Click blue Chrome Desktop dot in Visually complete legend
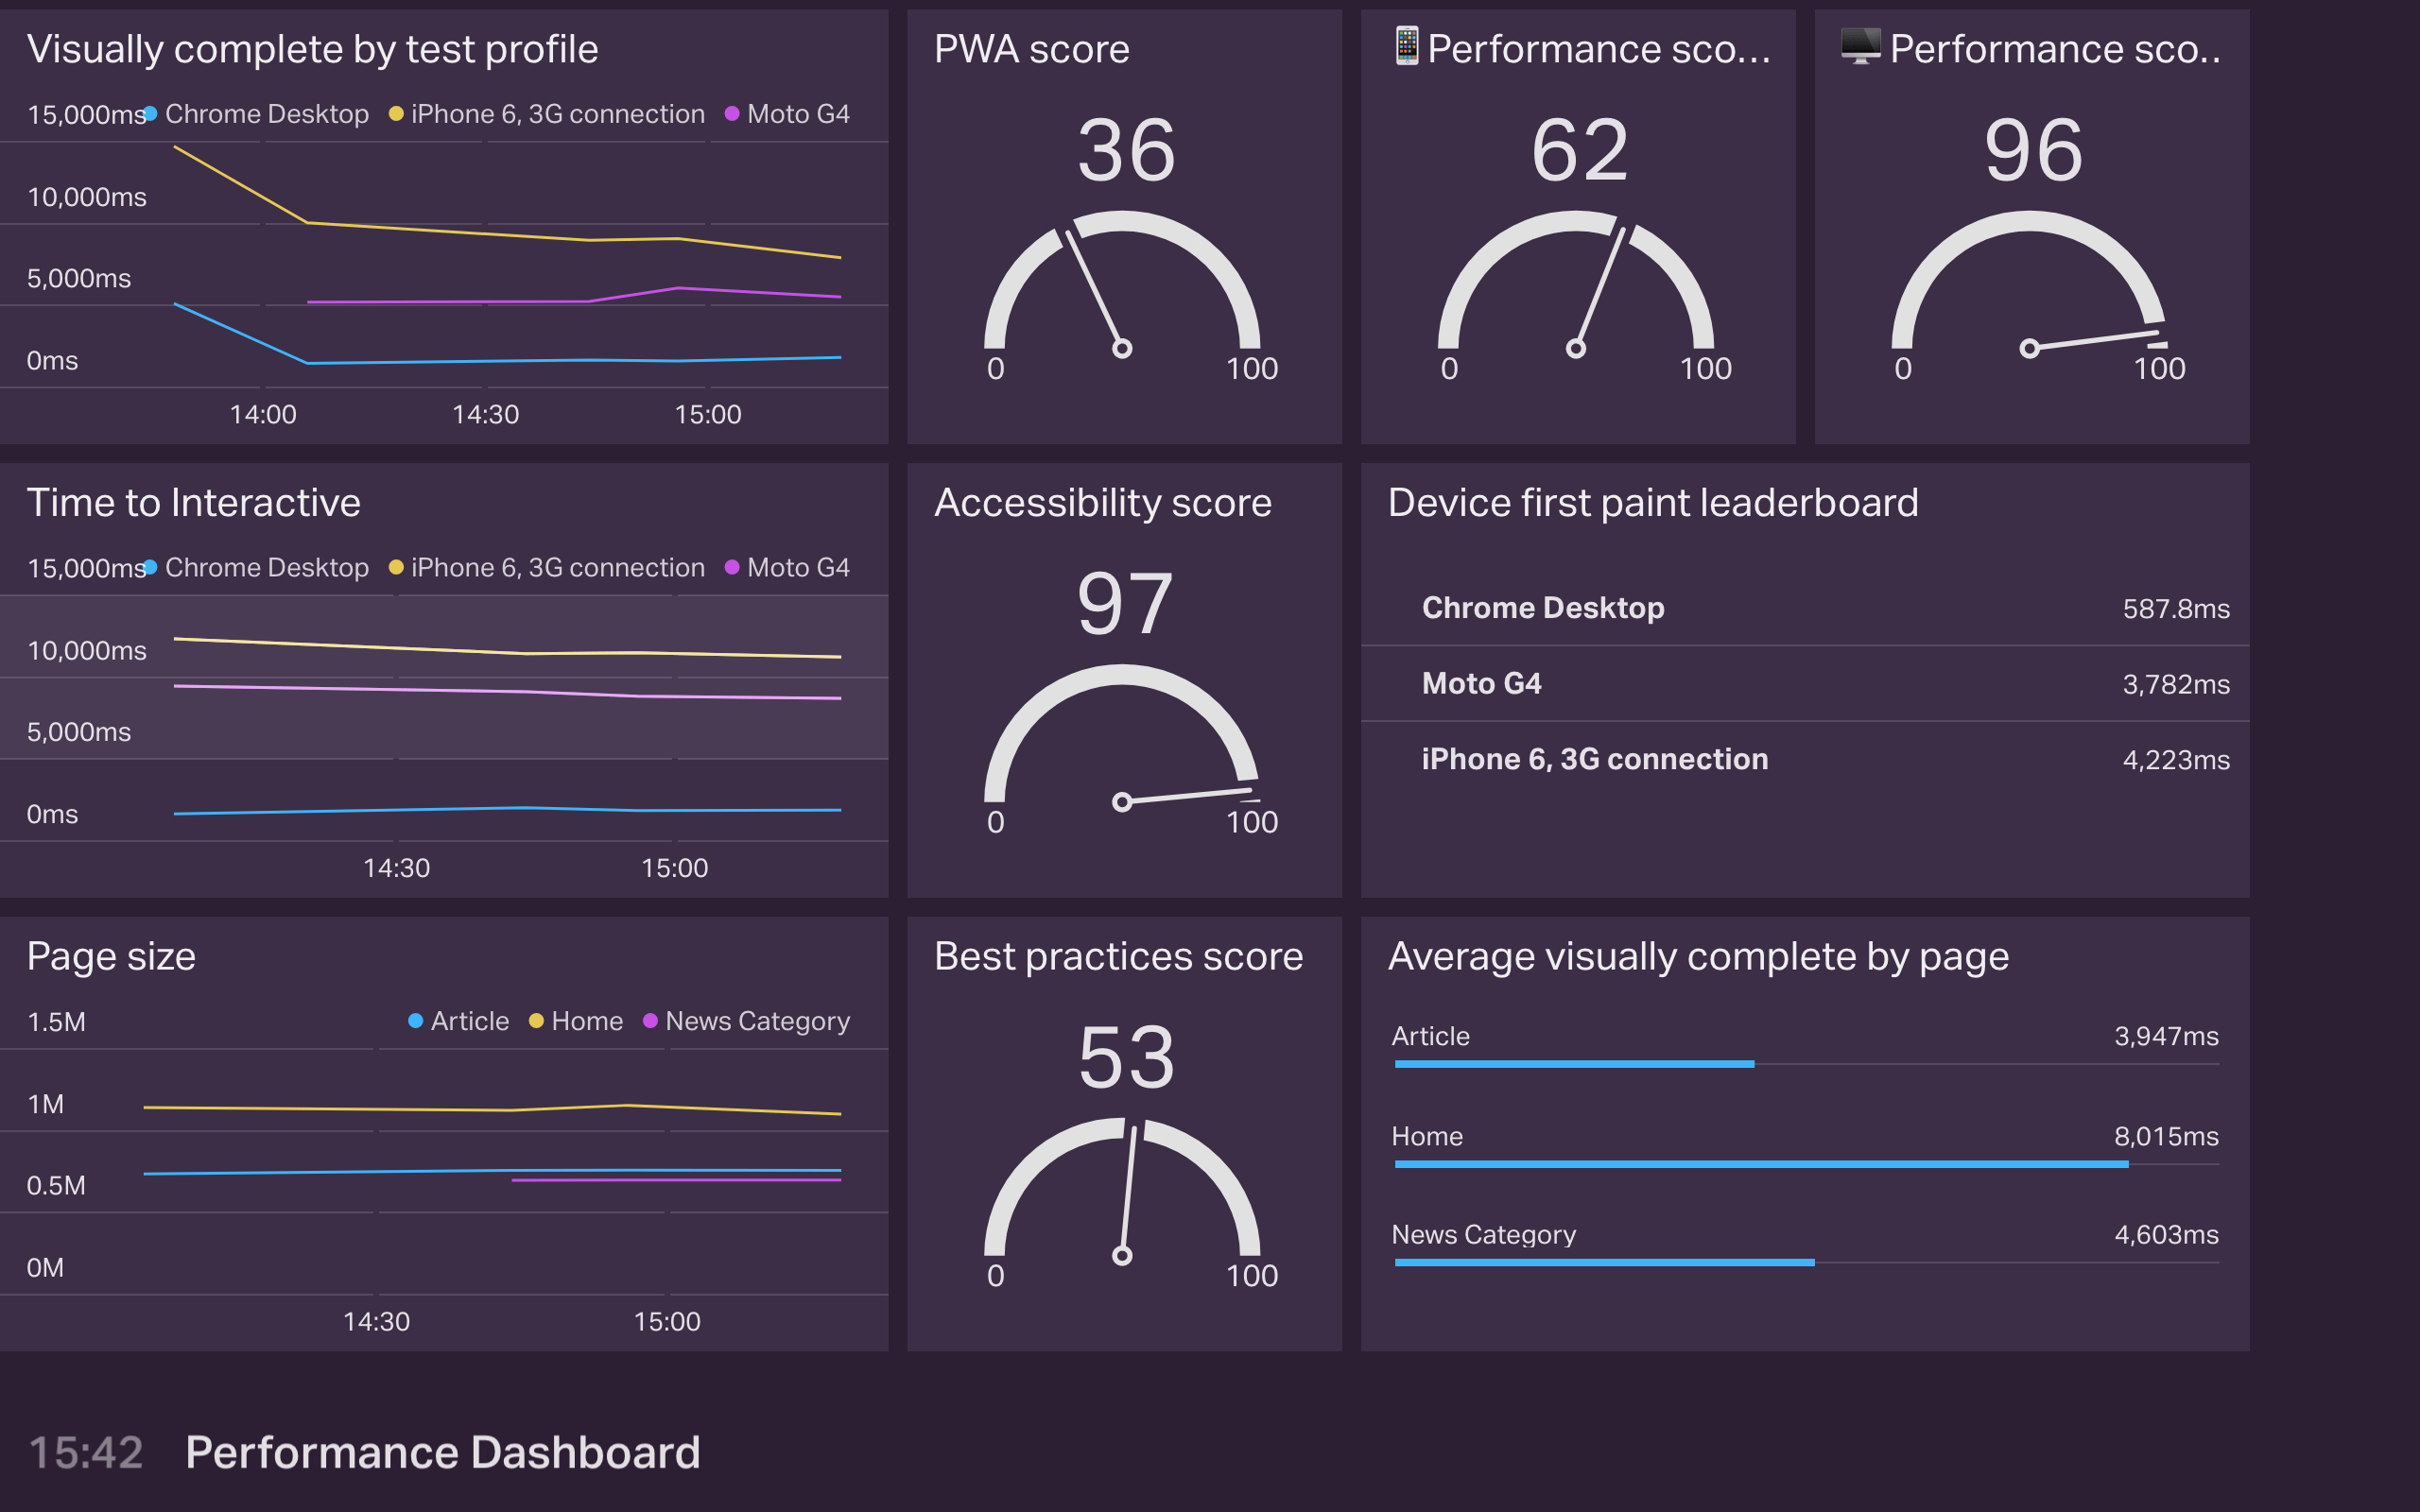Image resolution: width=2420 pixels, height=1512 pixels. point(150,114)
